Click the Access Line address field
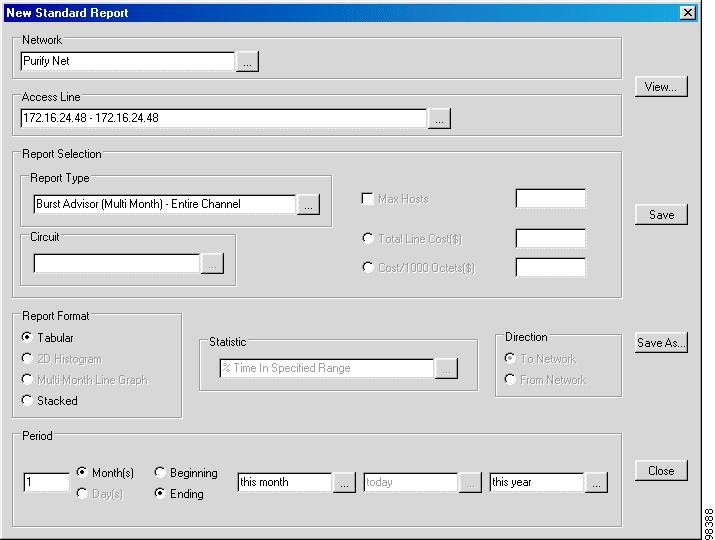Image resolution: width=715 pixels, height=540 pixels. point(224,118)
